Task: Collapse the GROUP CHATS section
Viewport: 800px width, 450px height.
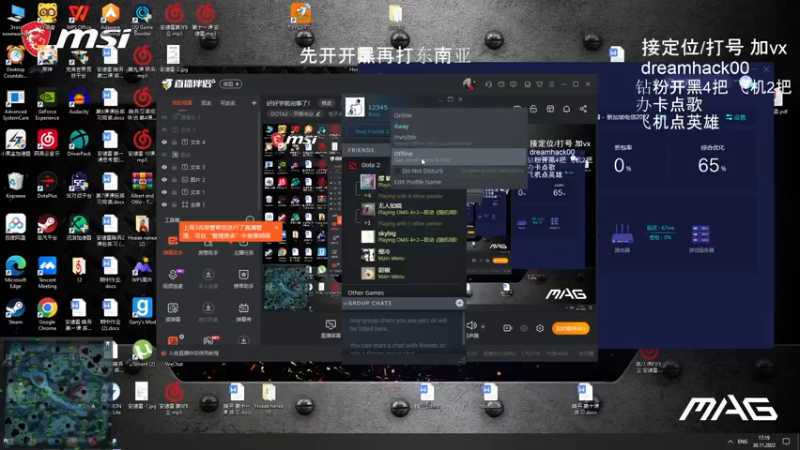Action: click(345, 304)
